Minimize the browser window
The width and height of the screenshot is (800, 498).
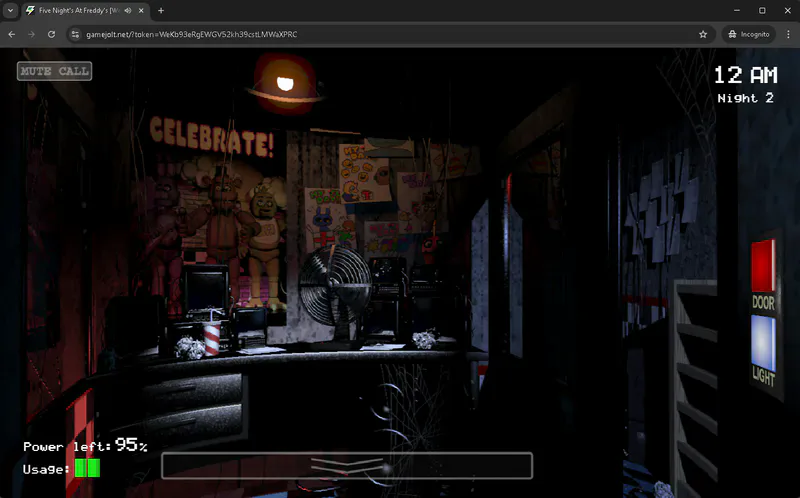click(x=737, y=10)
